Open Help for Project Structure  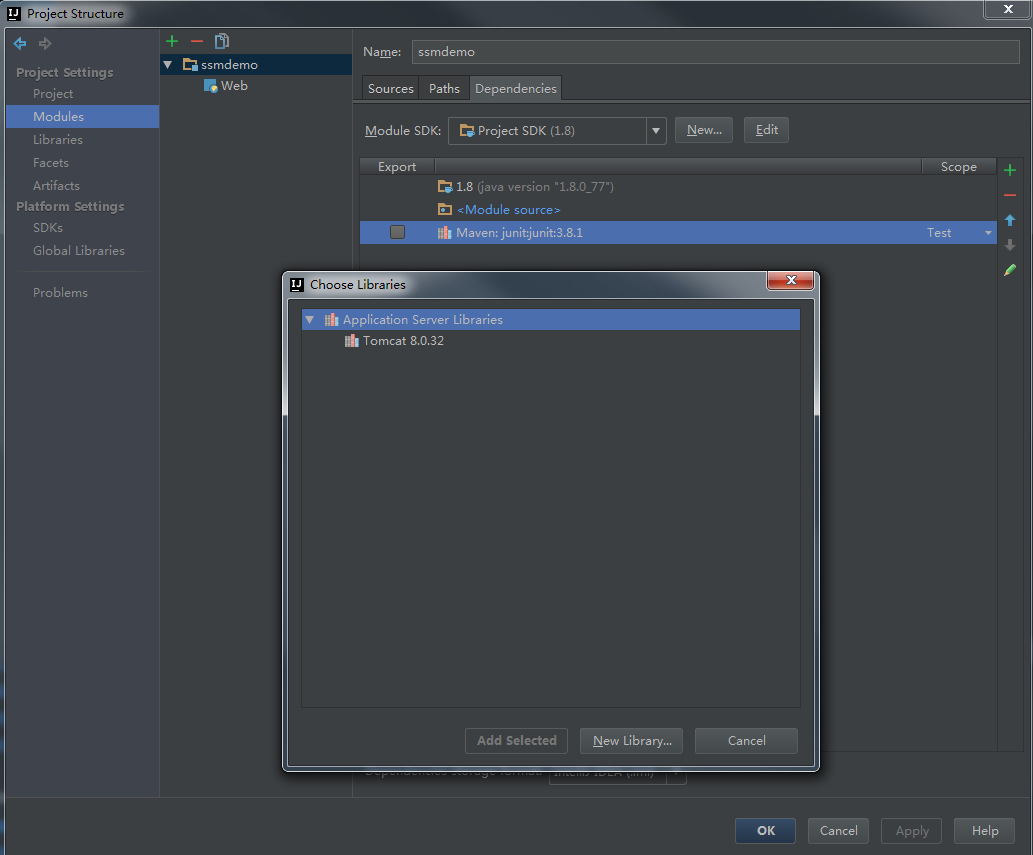click(x=985, y=831)
